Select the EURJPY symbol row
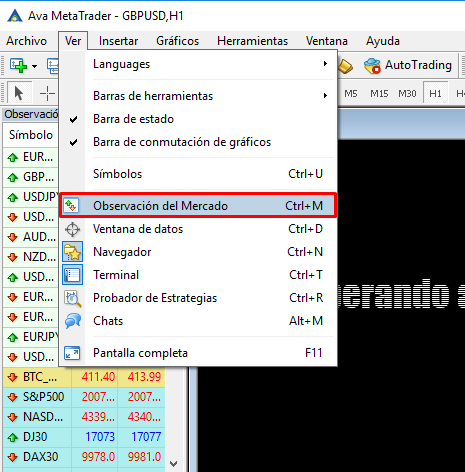The height and width of the screenshot is (472, 465). [x=31, y=337]
